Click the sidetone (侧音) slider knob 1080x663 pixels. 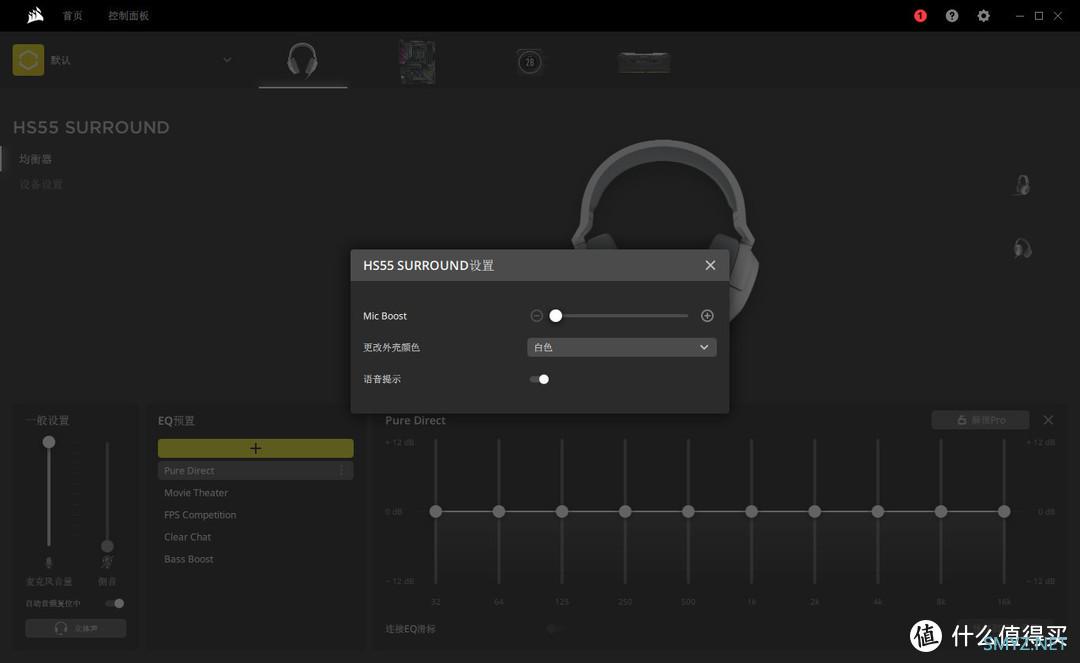[x=107, y=546]
